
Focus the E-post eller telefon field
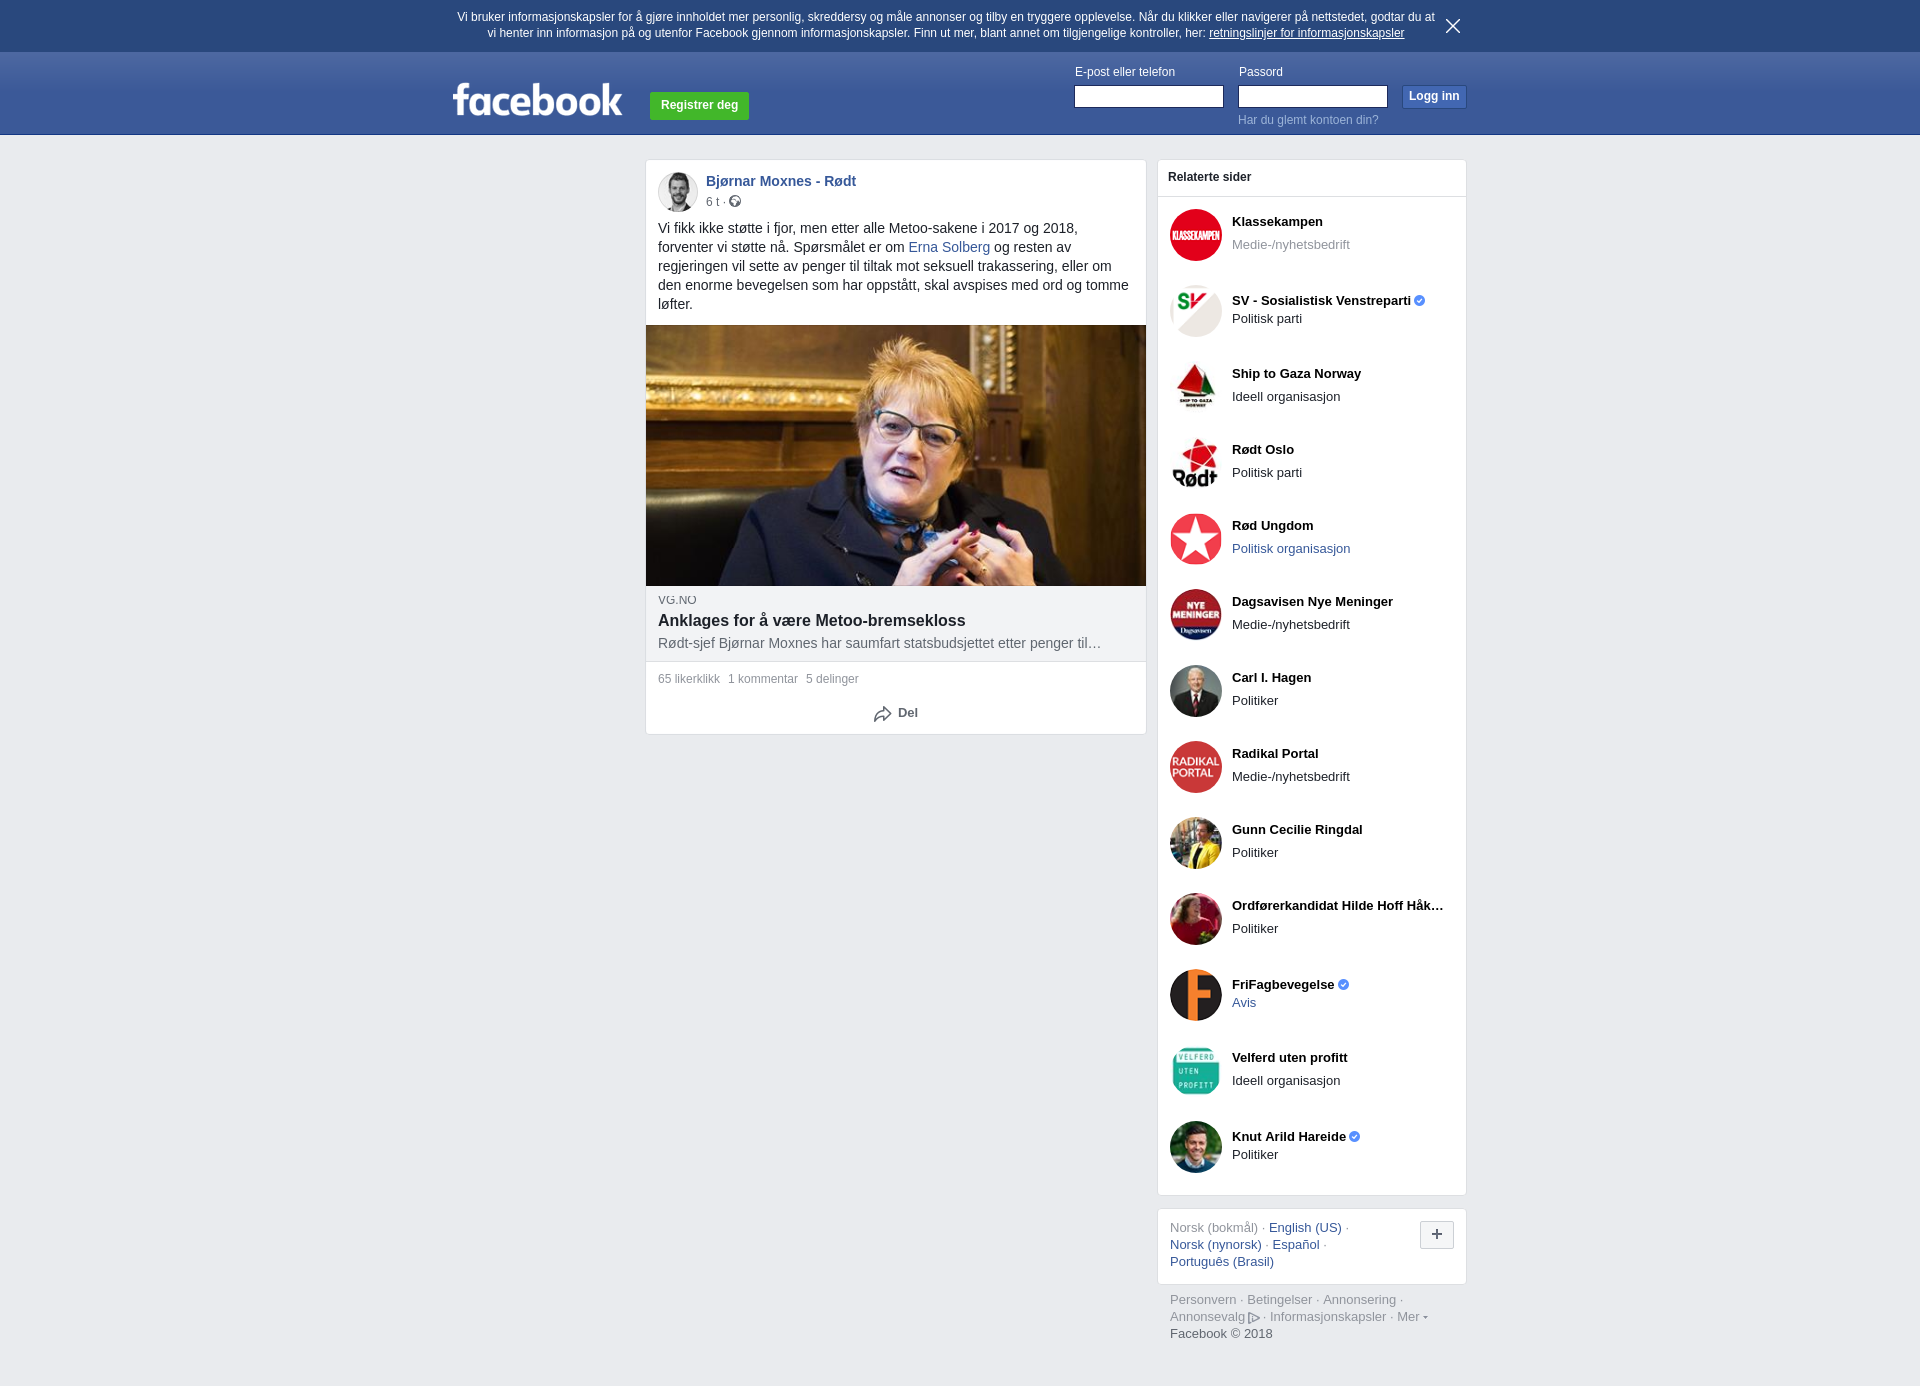point(1149,96)
